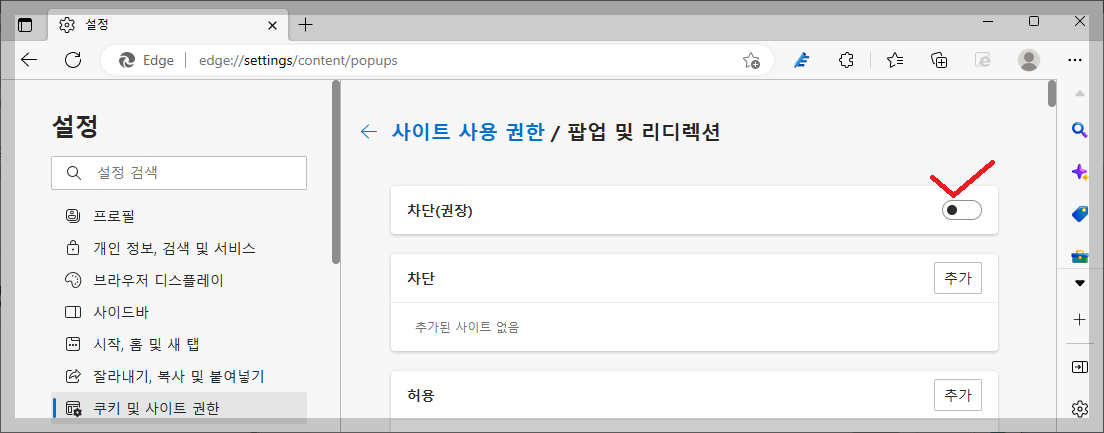Add this page to favorites star icon

pos(751,61)
